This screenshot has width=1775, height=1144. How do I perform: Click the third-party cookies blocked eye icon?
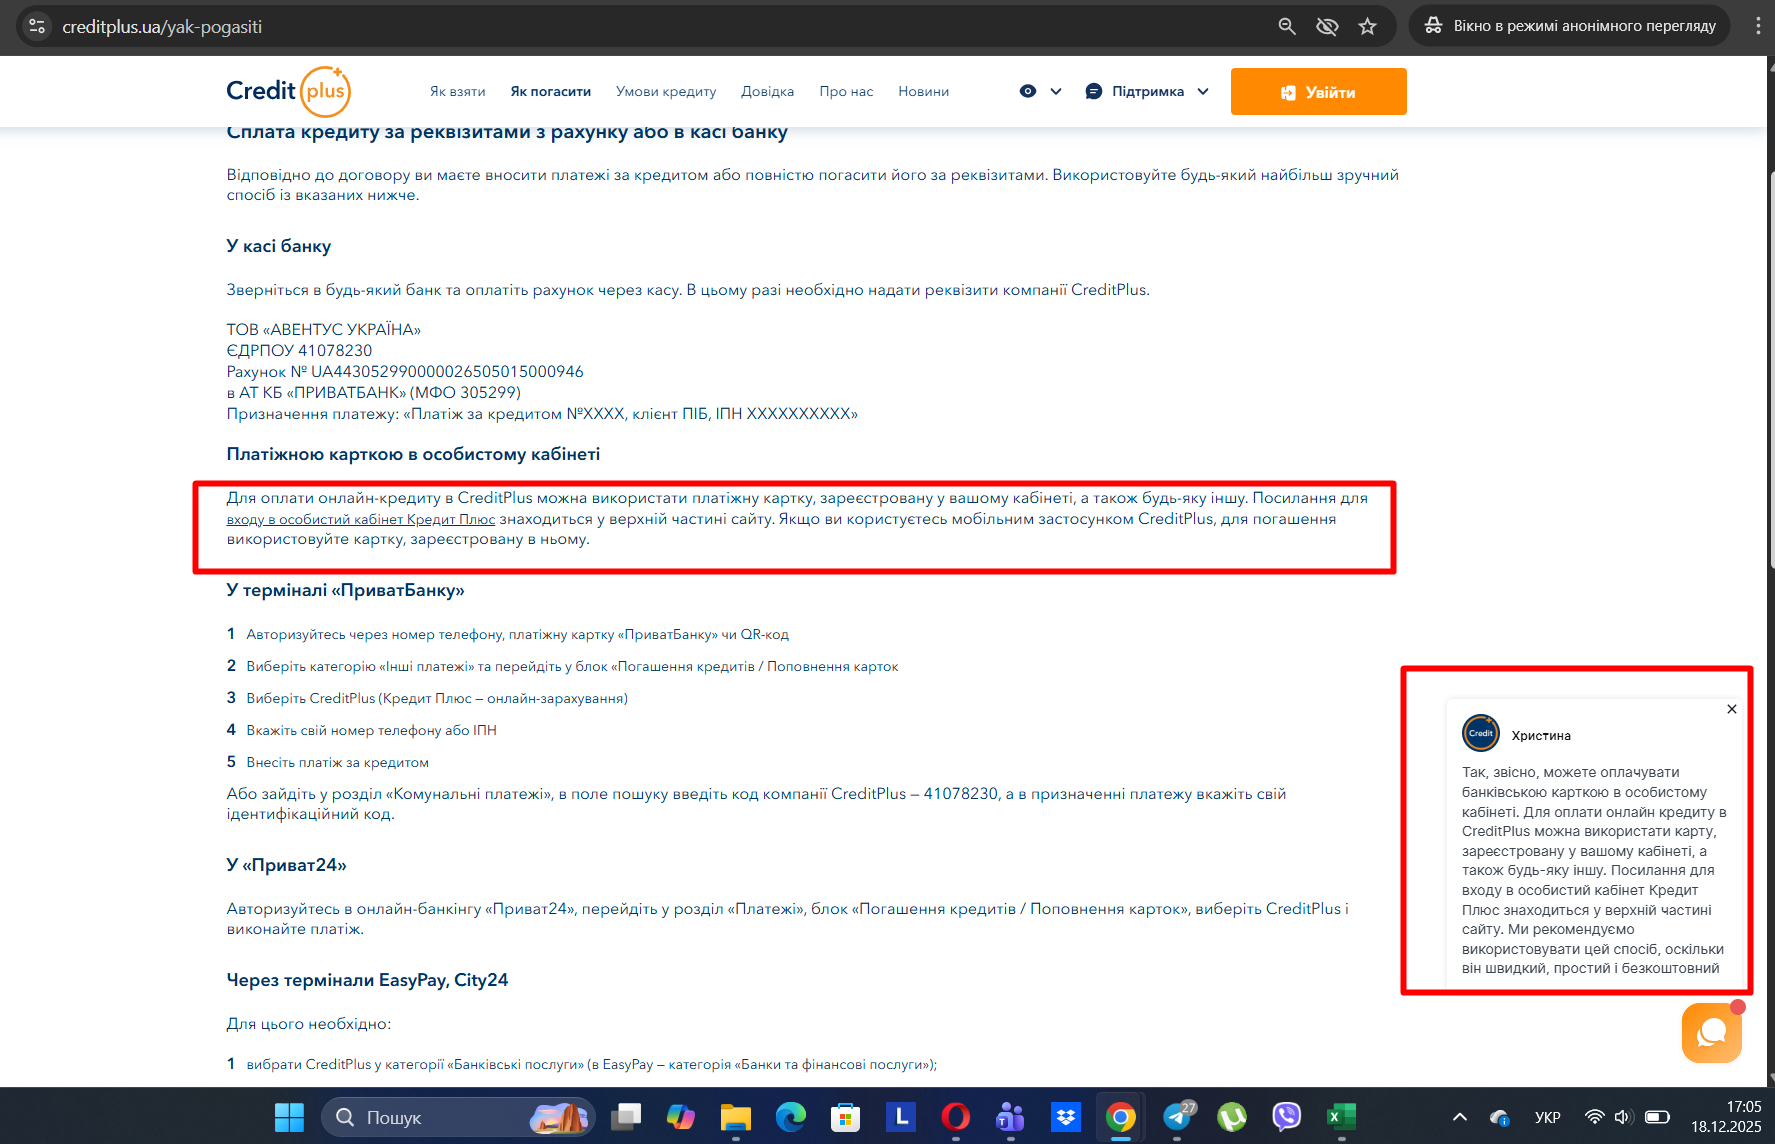click(1327, 26)
